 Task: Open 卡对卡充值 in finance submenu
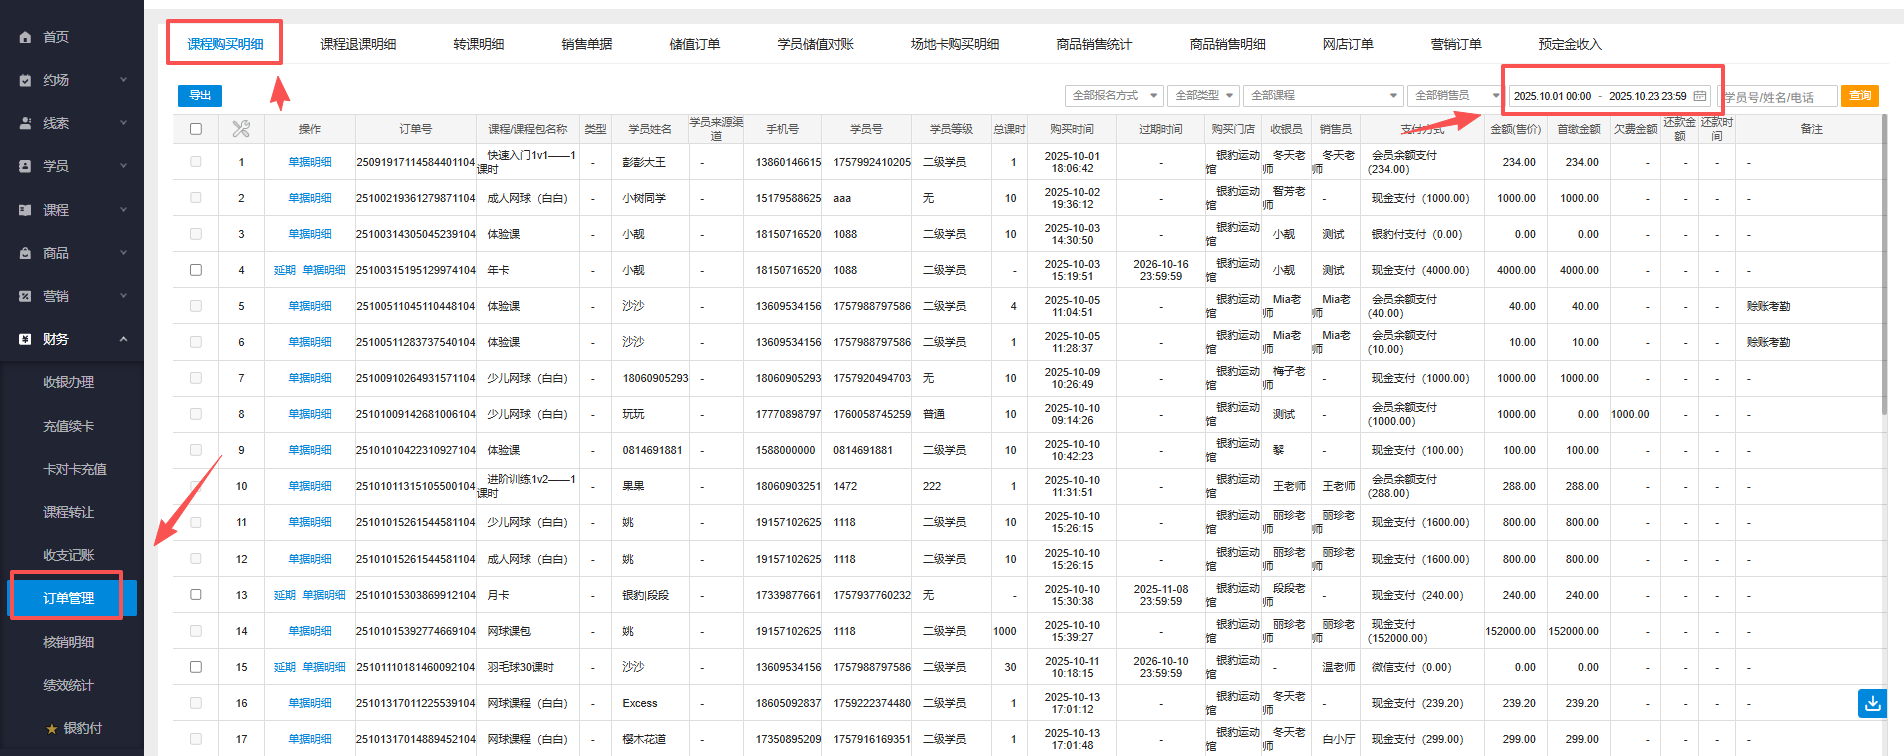click(75, 469)
